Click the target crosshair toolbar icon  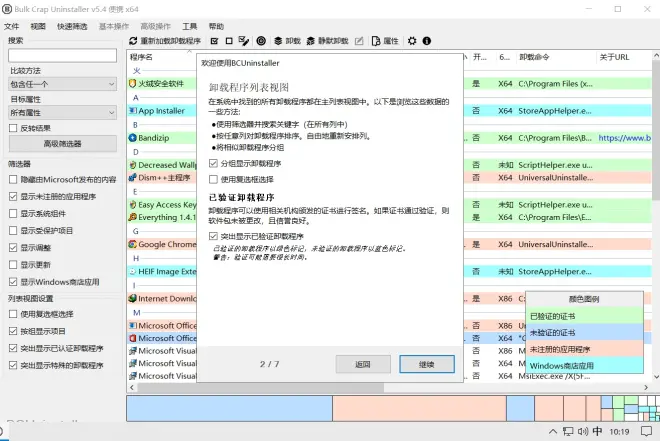tap(261, 41)
